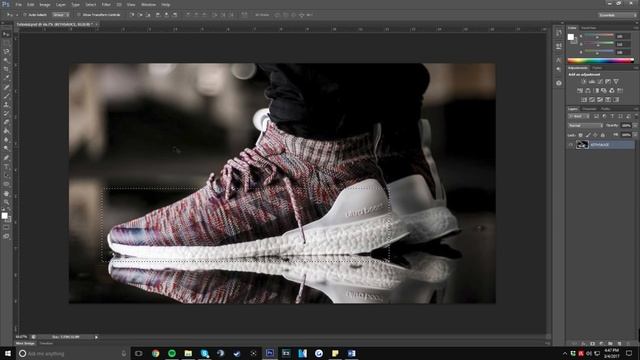Viewport: 640px width, 360px height.
Task: Select the Brush tool
Action: (6, 96)
